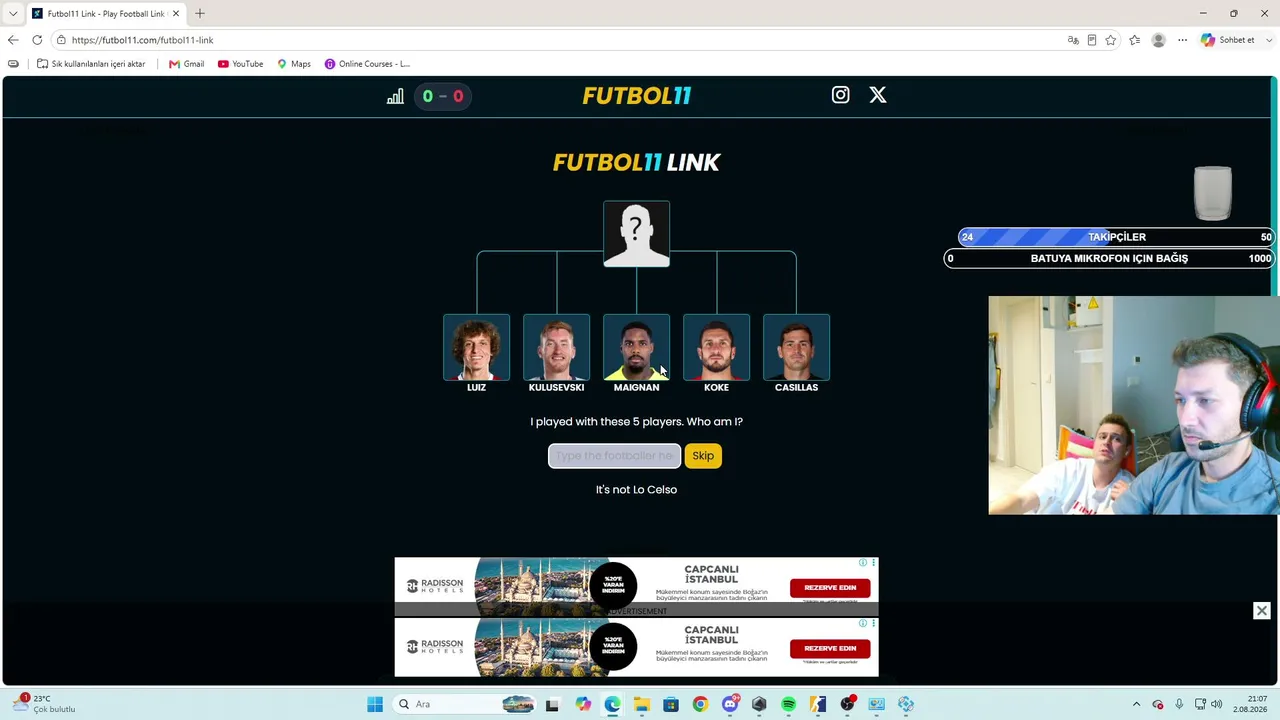This screenshot has height=720, width=1280.
Task: Open the Gmail bookmark
Action: pyautogui.click(x=186, y=64)
